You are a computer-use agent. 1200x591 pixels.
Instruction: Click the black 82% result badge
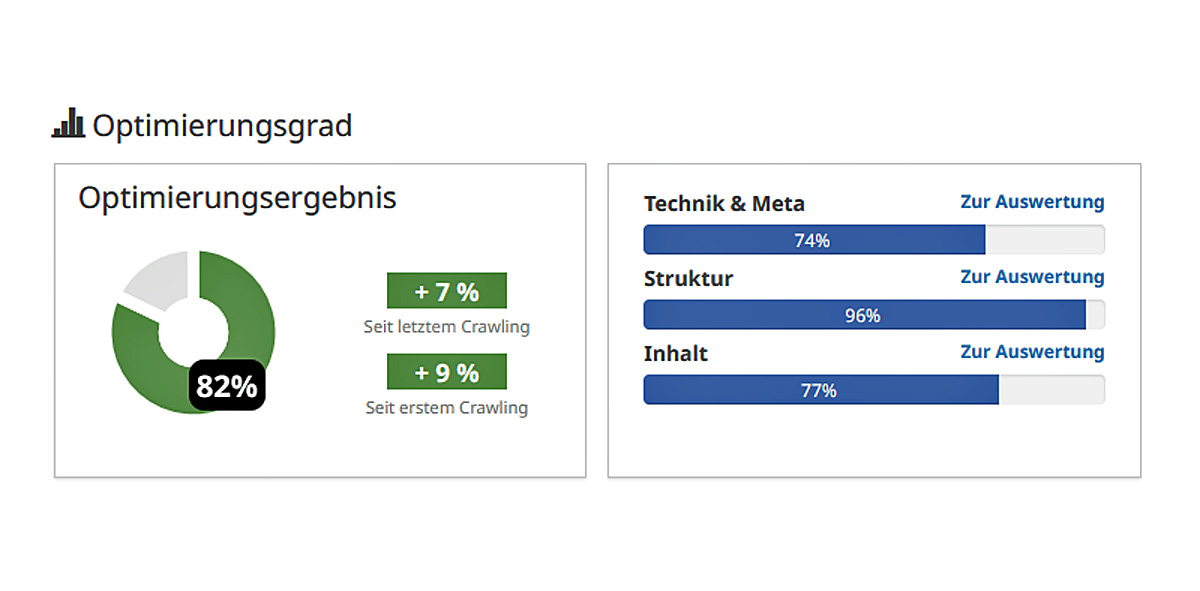point(227,386)
